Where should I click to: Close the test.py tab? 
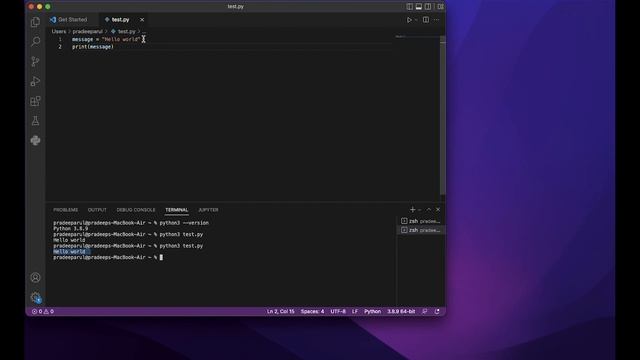(142, 20)
